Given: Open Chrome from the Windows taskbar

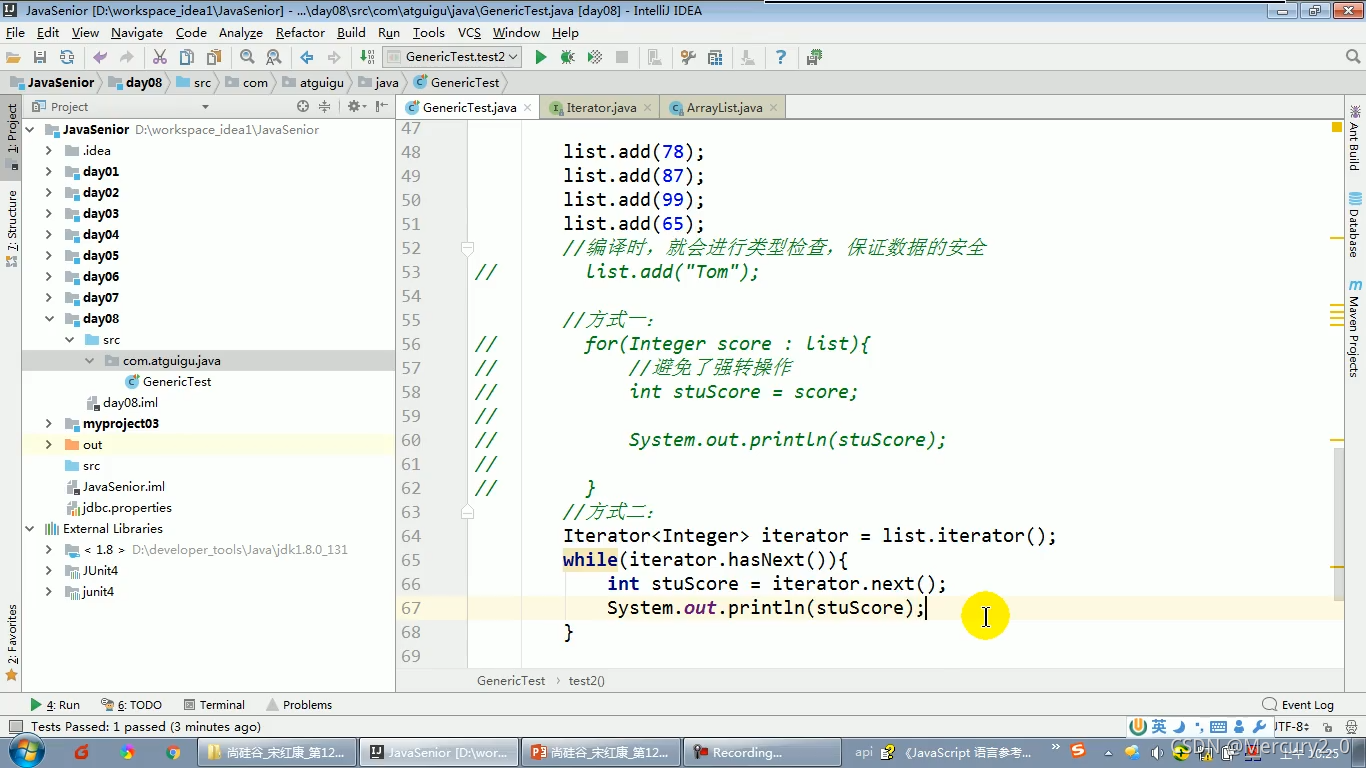Looking at the screenshot, I should (173, 752).
